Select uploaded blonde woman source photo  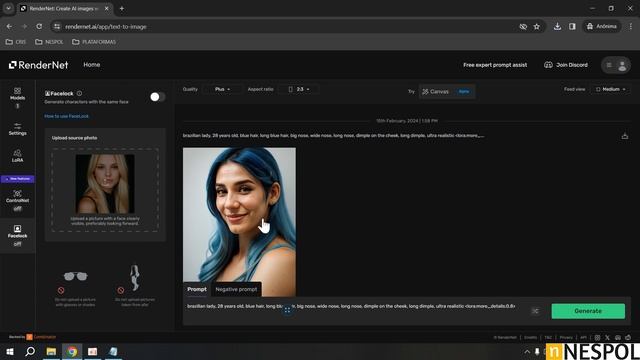105,184
